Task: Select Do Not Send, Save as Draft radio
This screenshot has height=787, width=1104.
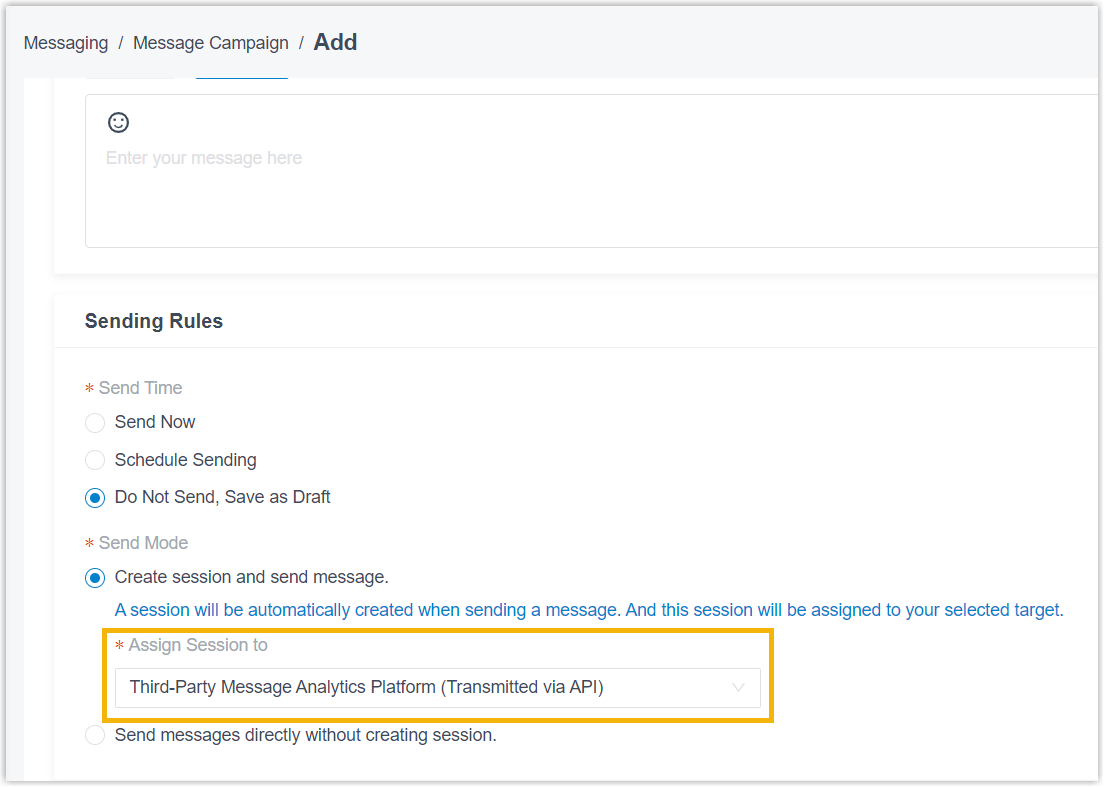Action: coord(95,498)
